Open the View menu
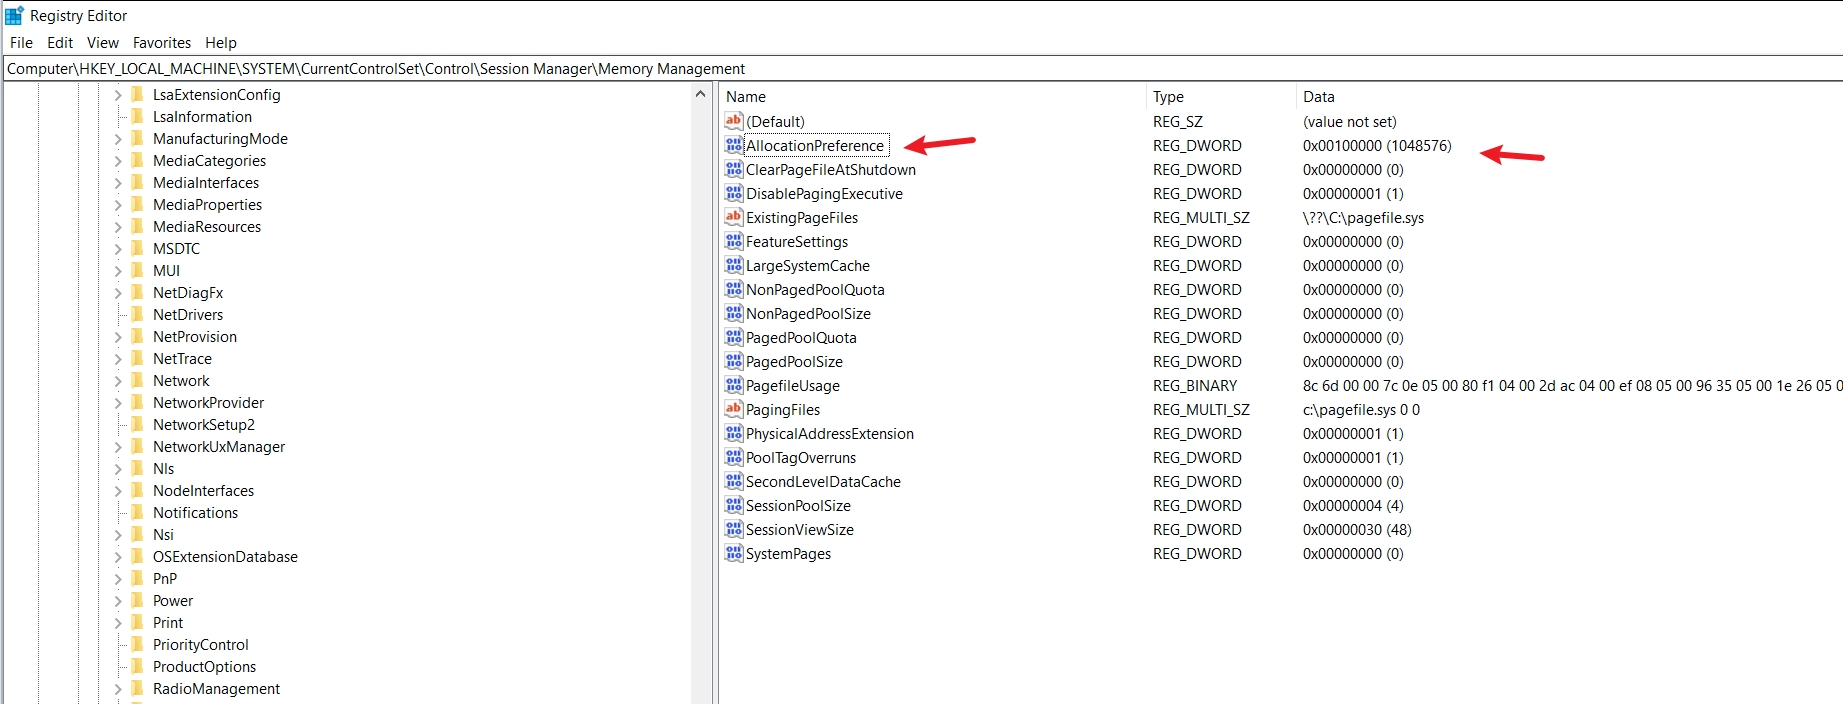The width and height of the screenshot is (1843, 704). (103, 43)
